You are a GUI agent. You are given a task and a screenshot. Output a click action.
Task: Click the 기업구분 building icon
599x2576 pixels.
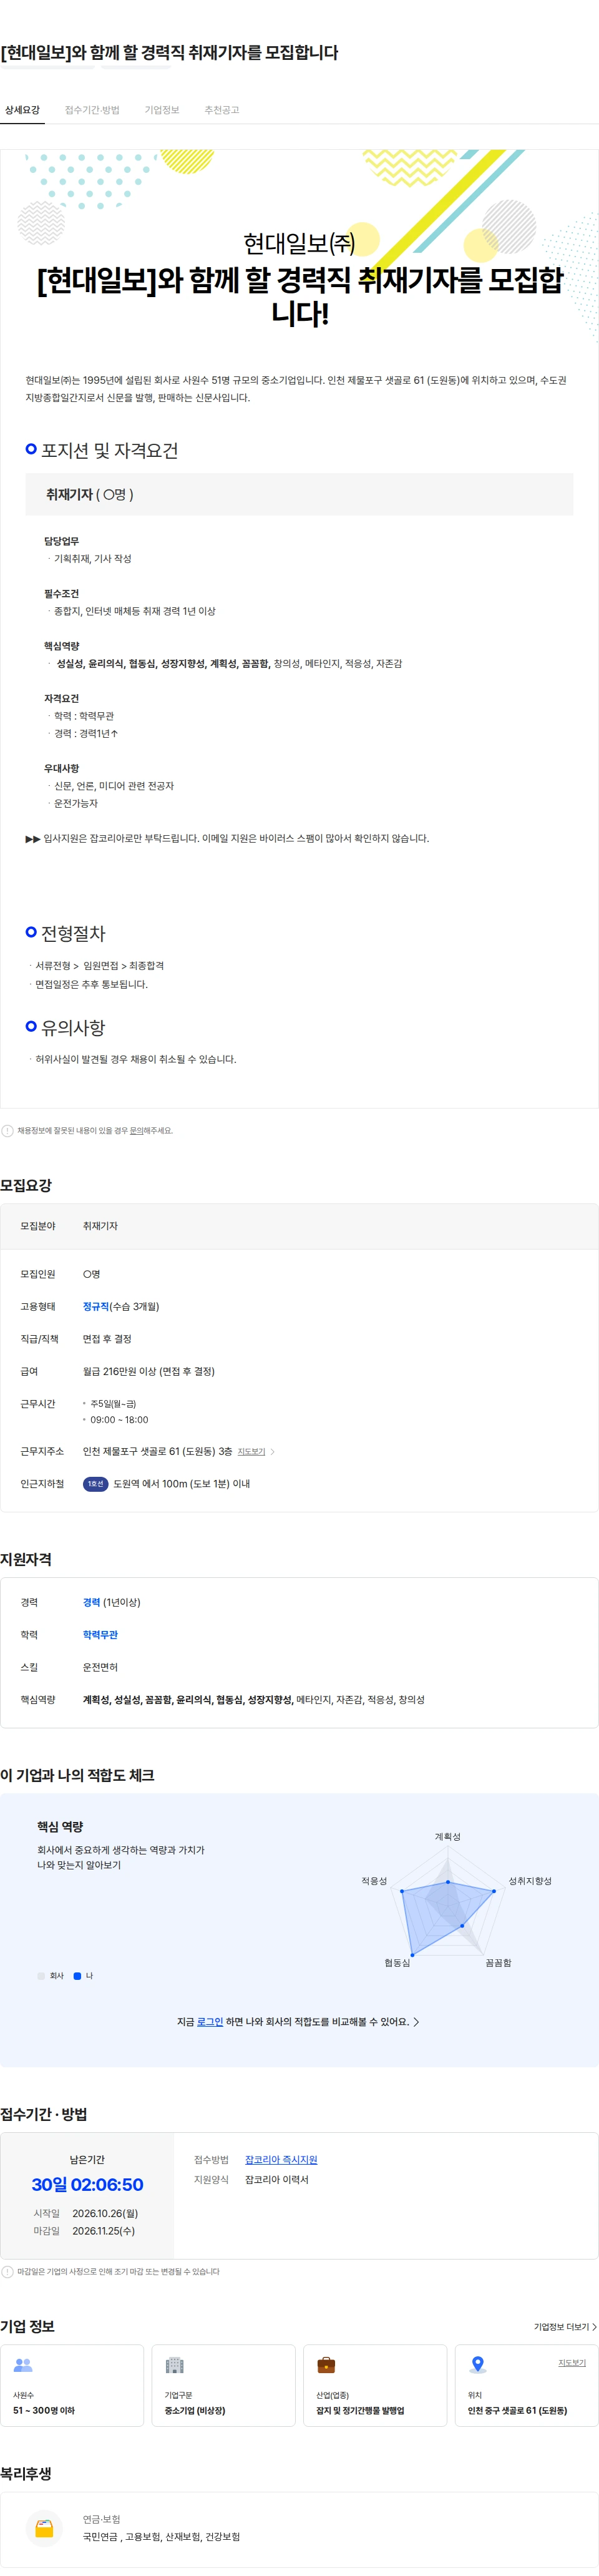coord(174,2365)
